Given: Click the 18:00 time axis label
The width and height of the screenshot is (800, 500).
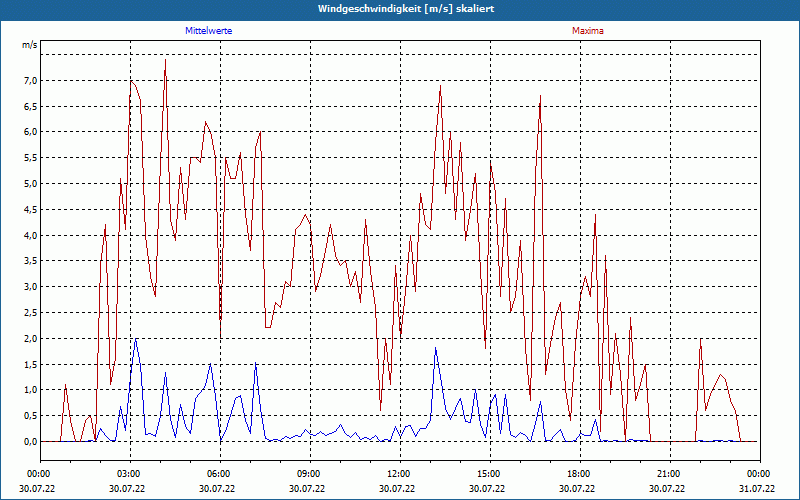Looking at the screenshot, I should coord(578,474).
